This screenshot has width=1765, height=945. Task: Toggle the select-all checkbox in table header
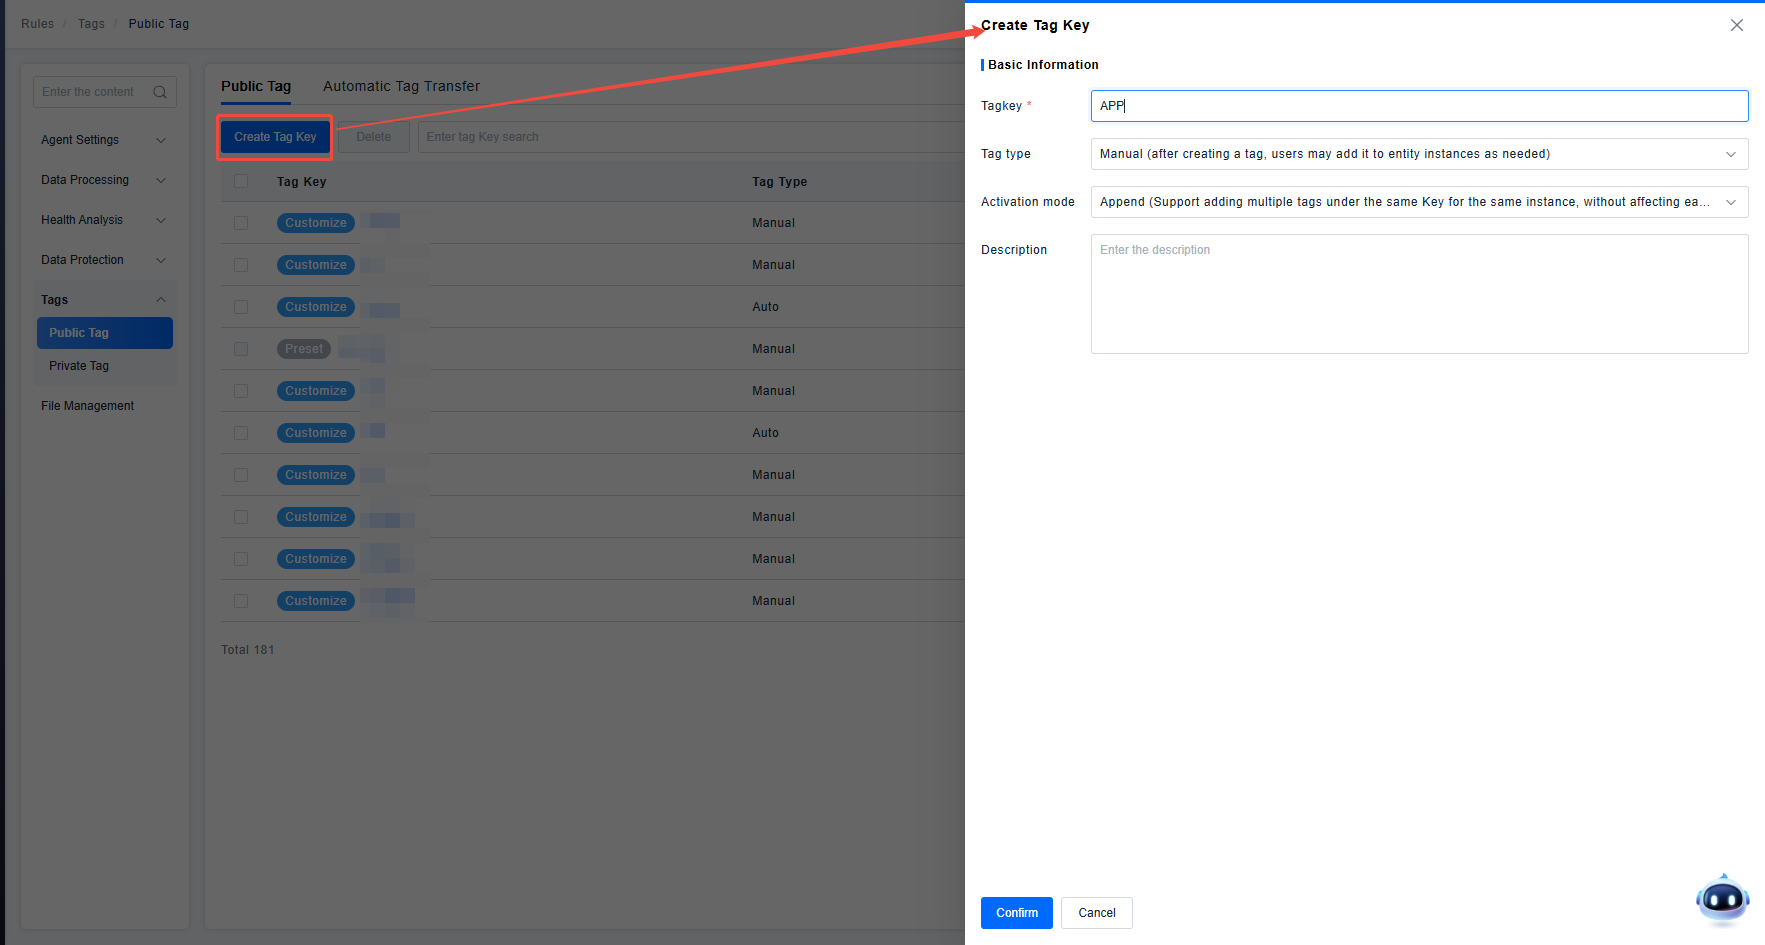click(241, 181)
